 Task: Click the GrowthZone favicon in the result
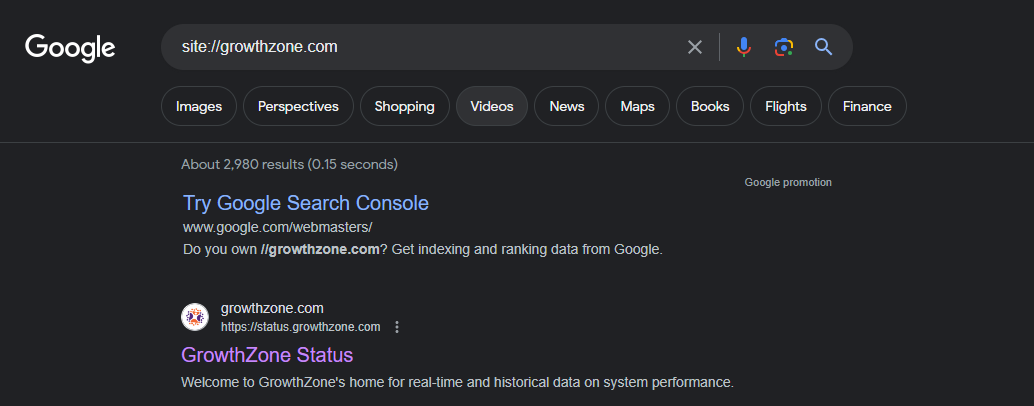(x=195, y=317)
